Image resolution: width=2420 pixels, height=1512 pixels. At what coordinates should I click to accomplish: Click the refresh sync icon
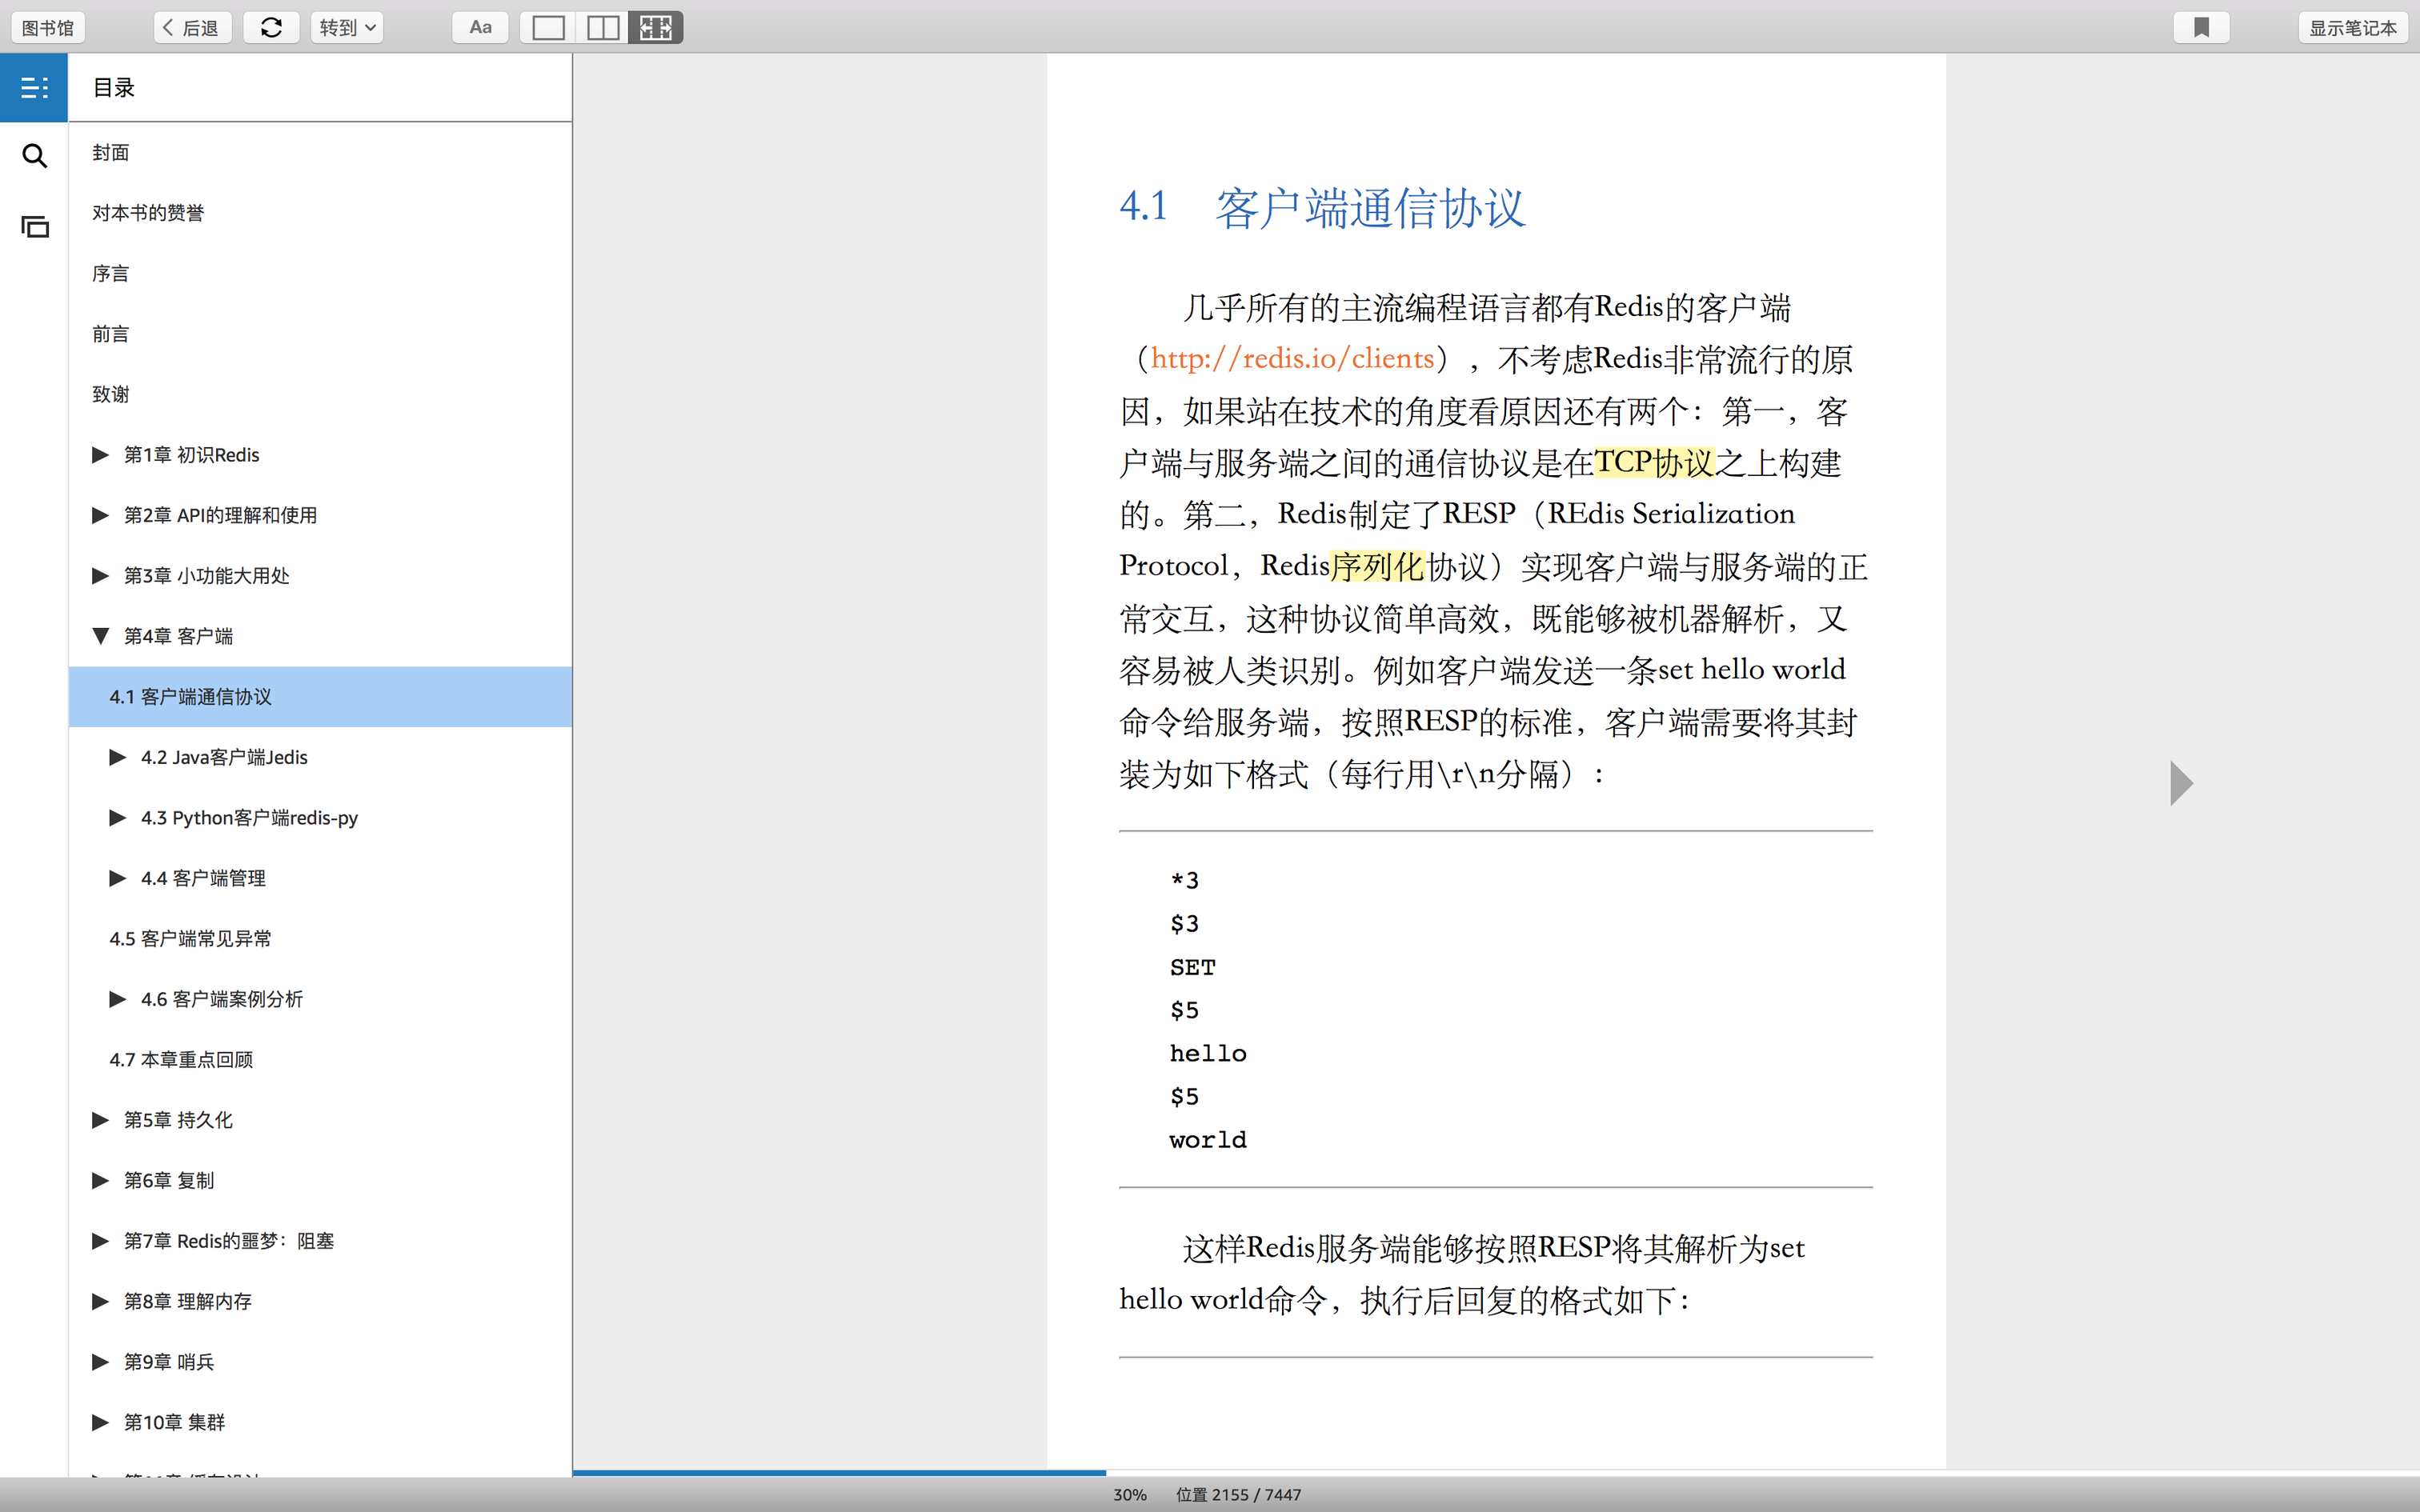271,28
